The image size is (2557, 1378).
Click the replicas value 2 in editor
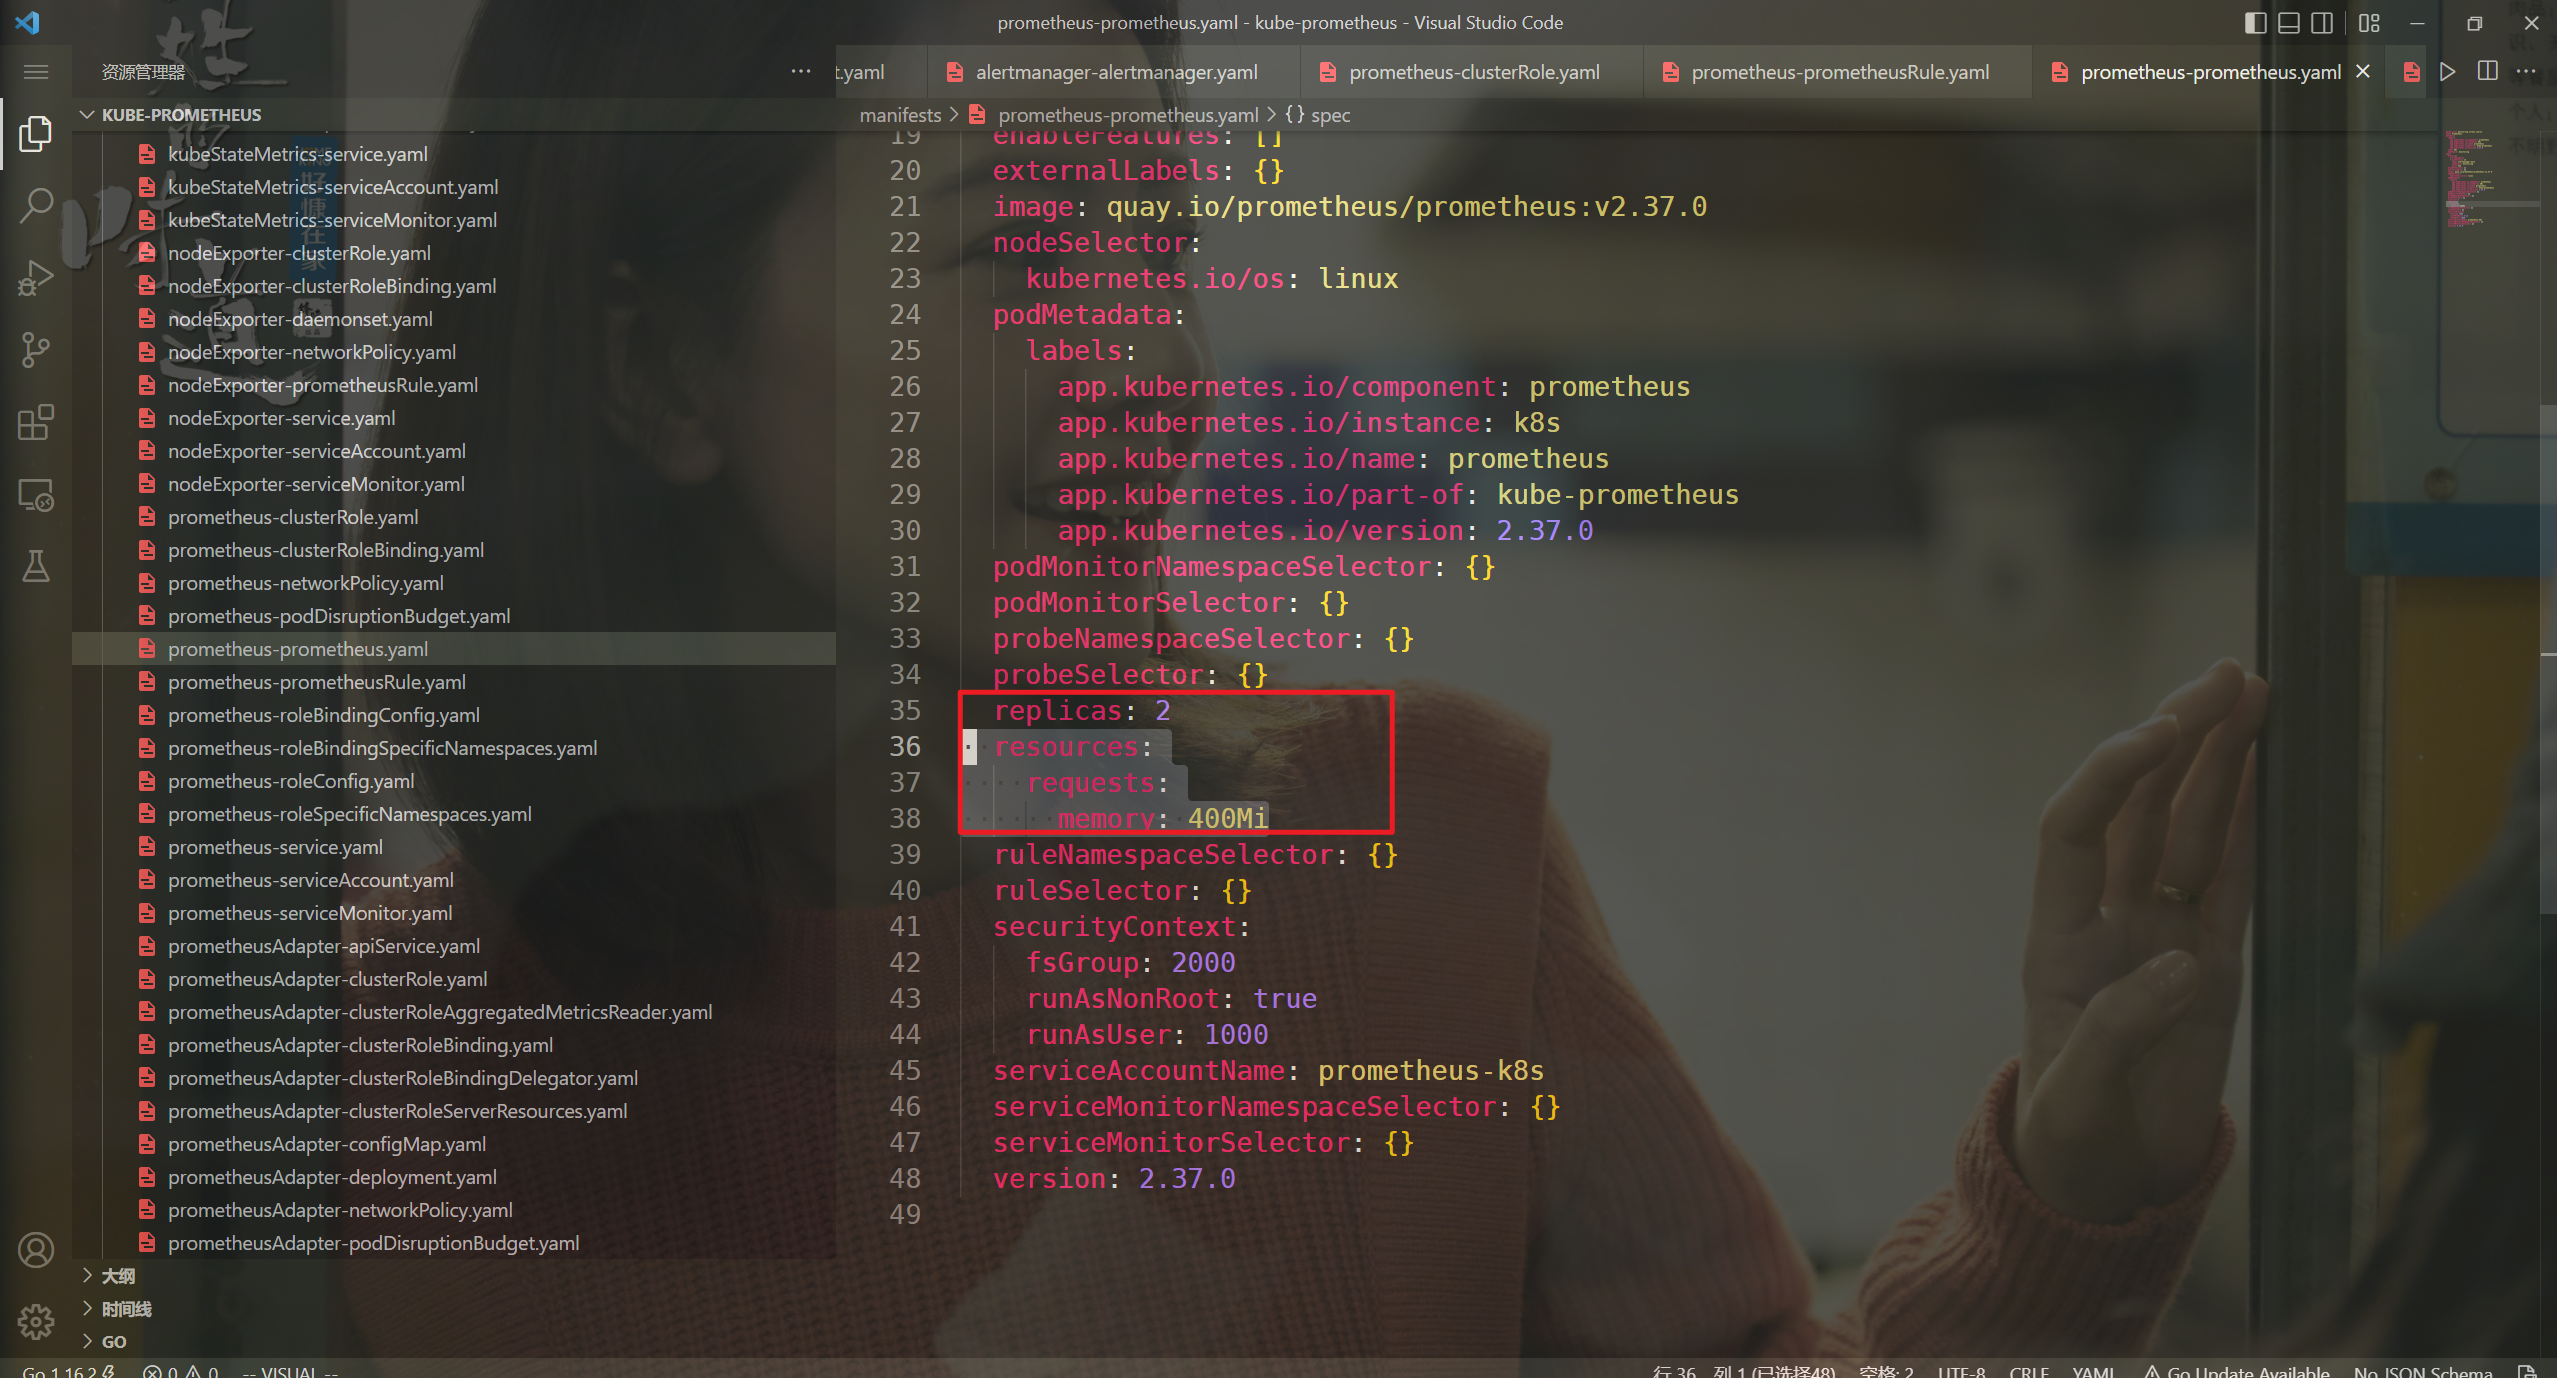click(1162, 711)
